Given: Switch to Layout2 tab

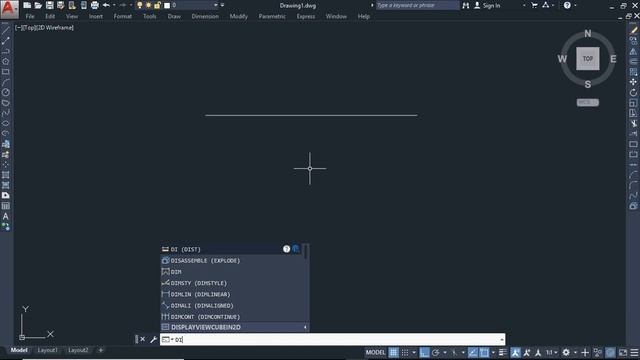Looking at the screenshot, I should (x=78, y=350).
